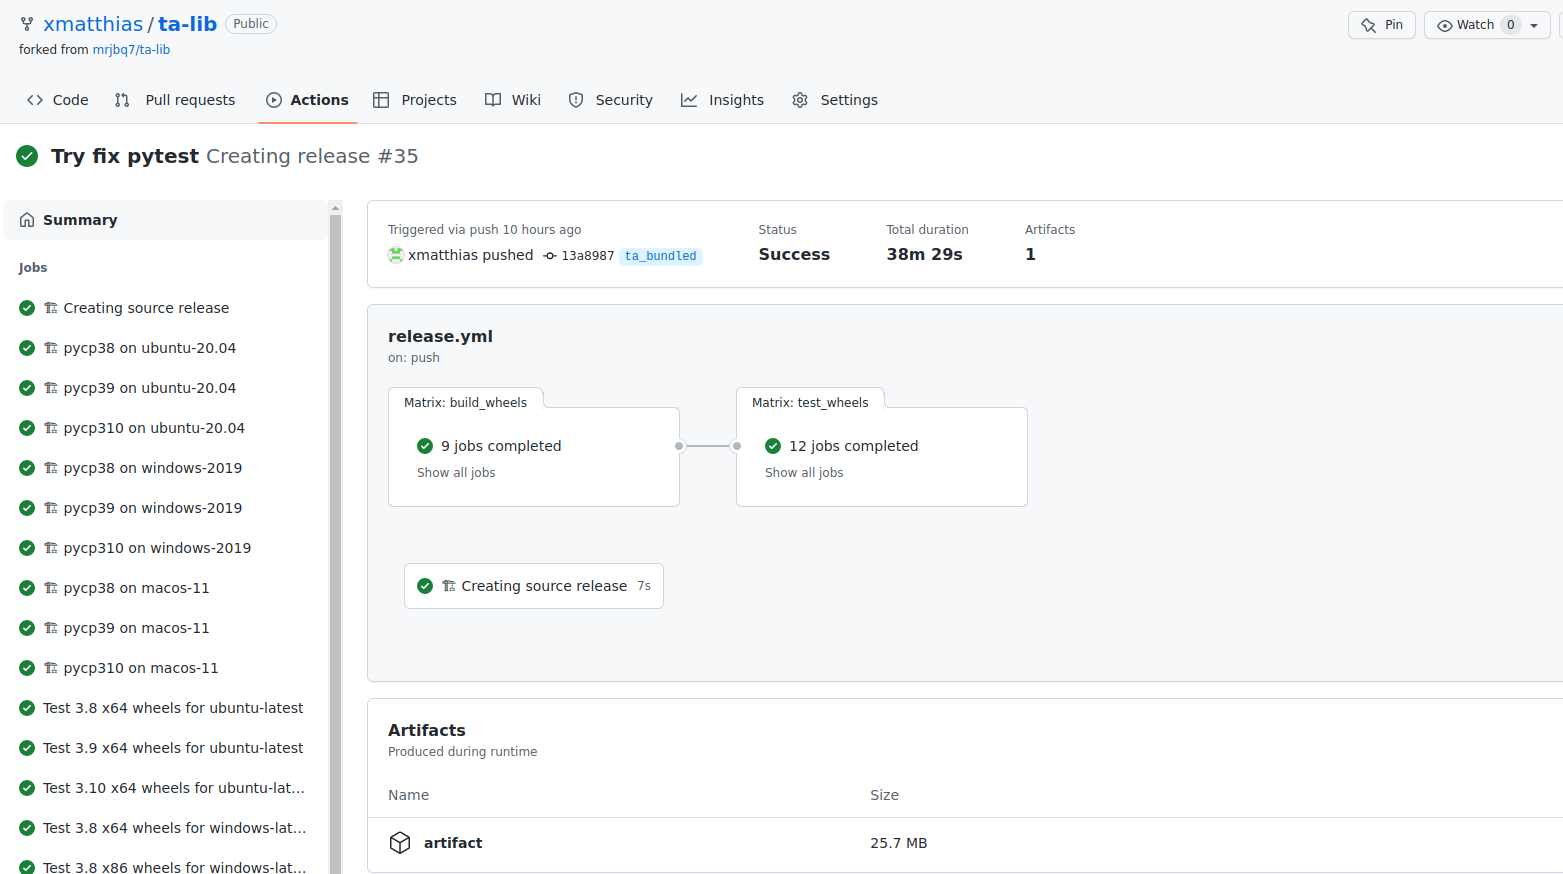1563x874 pixels.
Task: Click the Actions play icon
Action: coord(274,100)
